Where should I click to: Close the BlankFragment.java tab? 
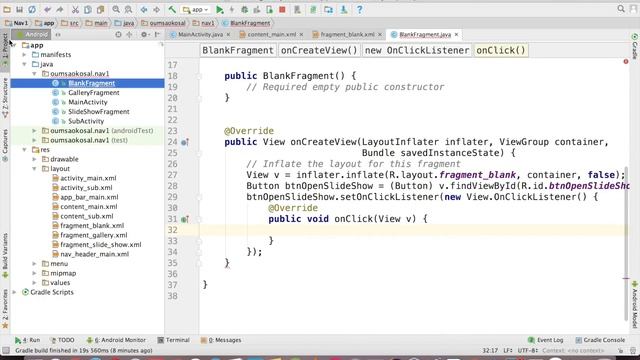coord(456,35)
